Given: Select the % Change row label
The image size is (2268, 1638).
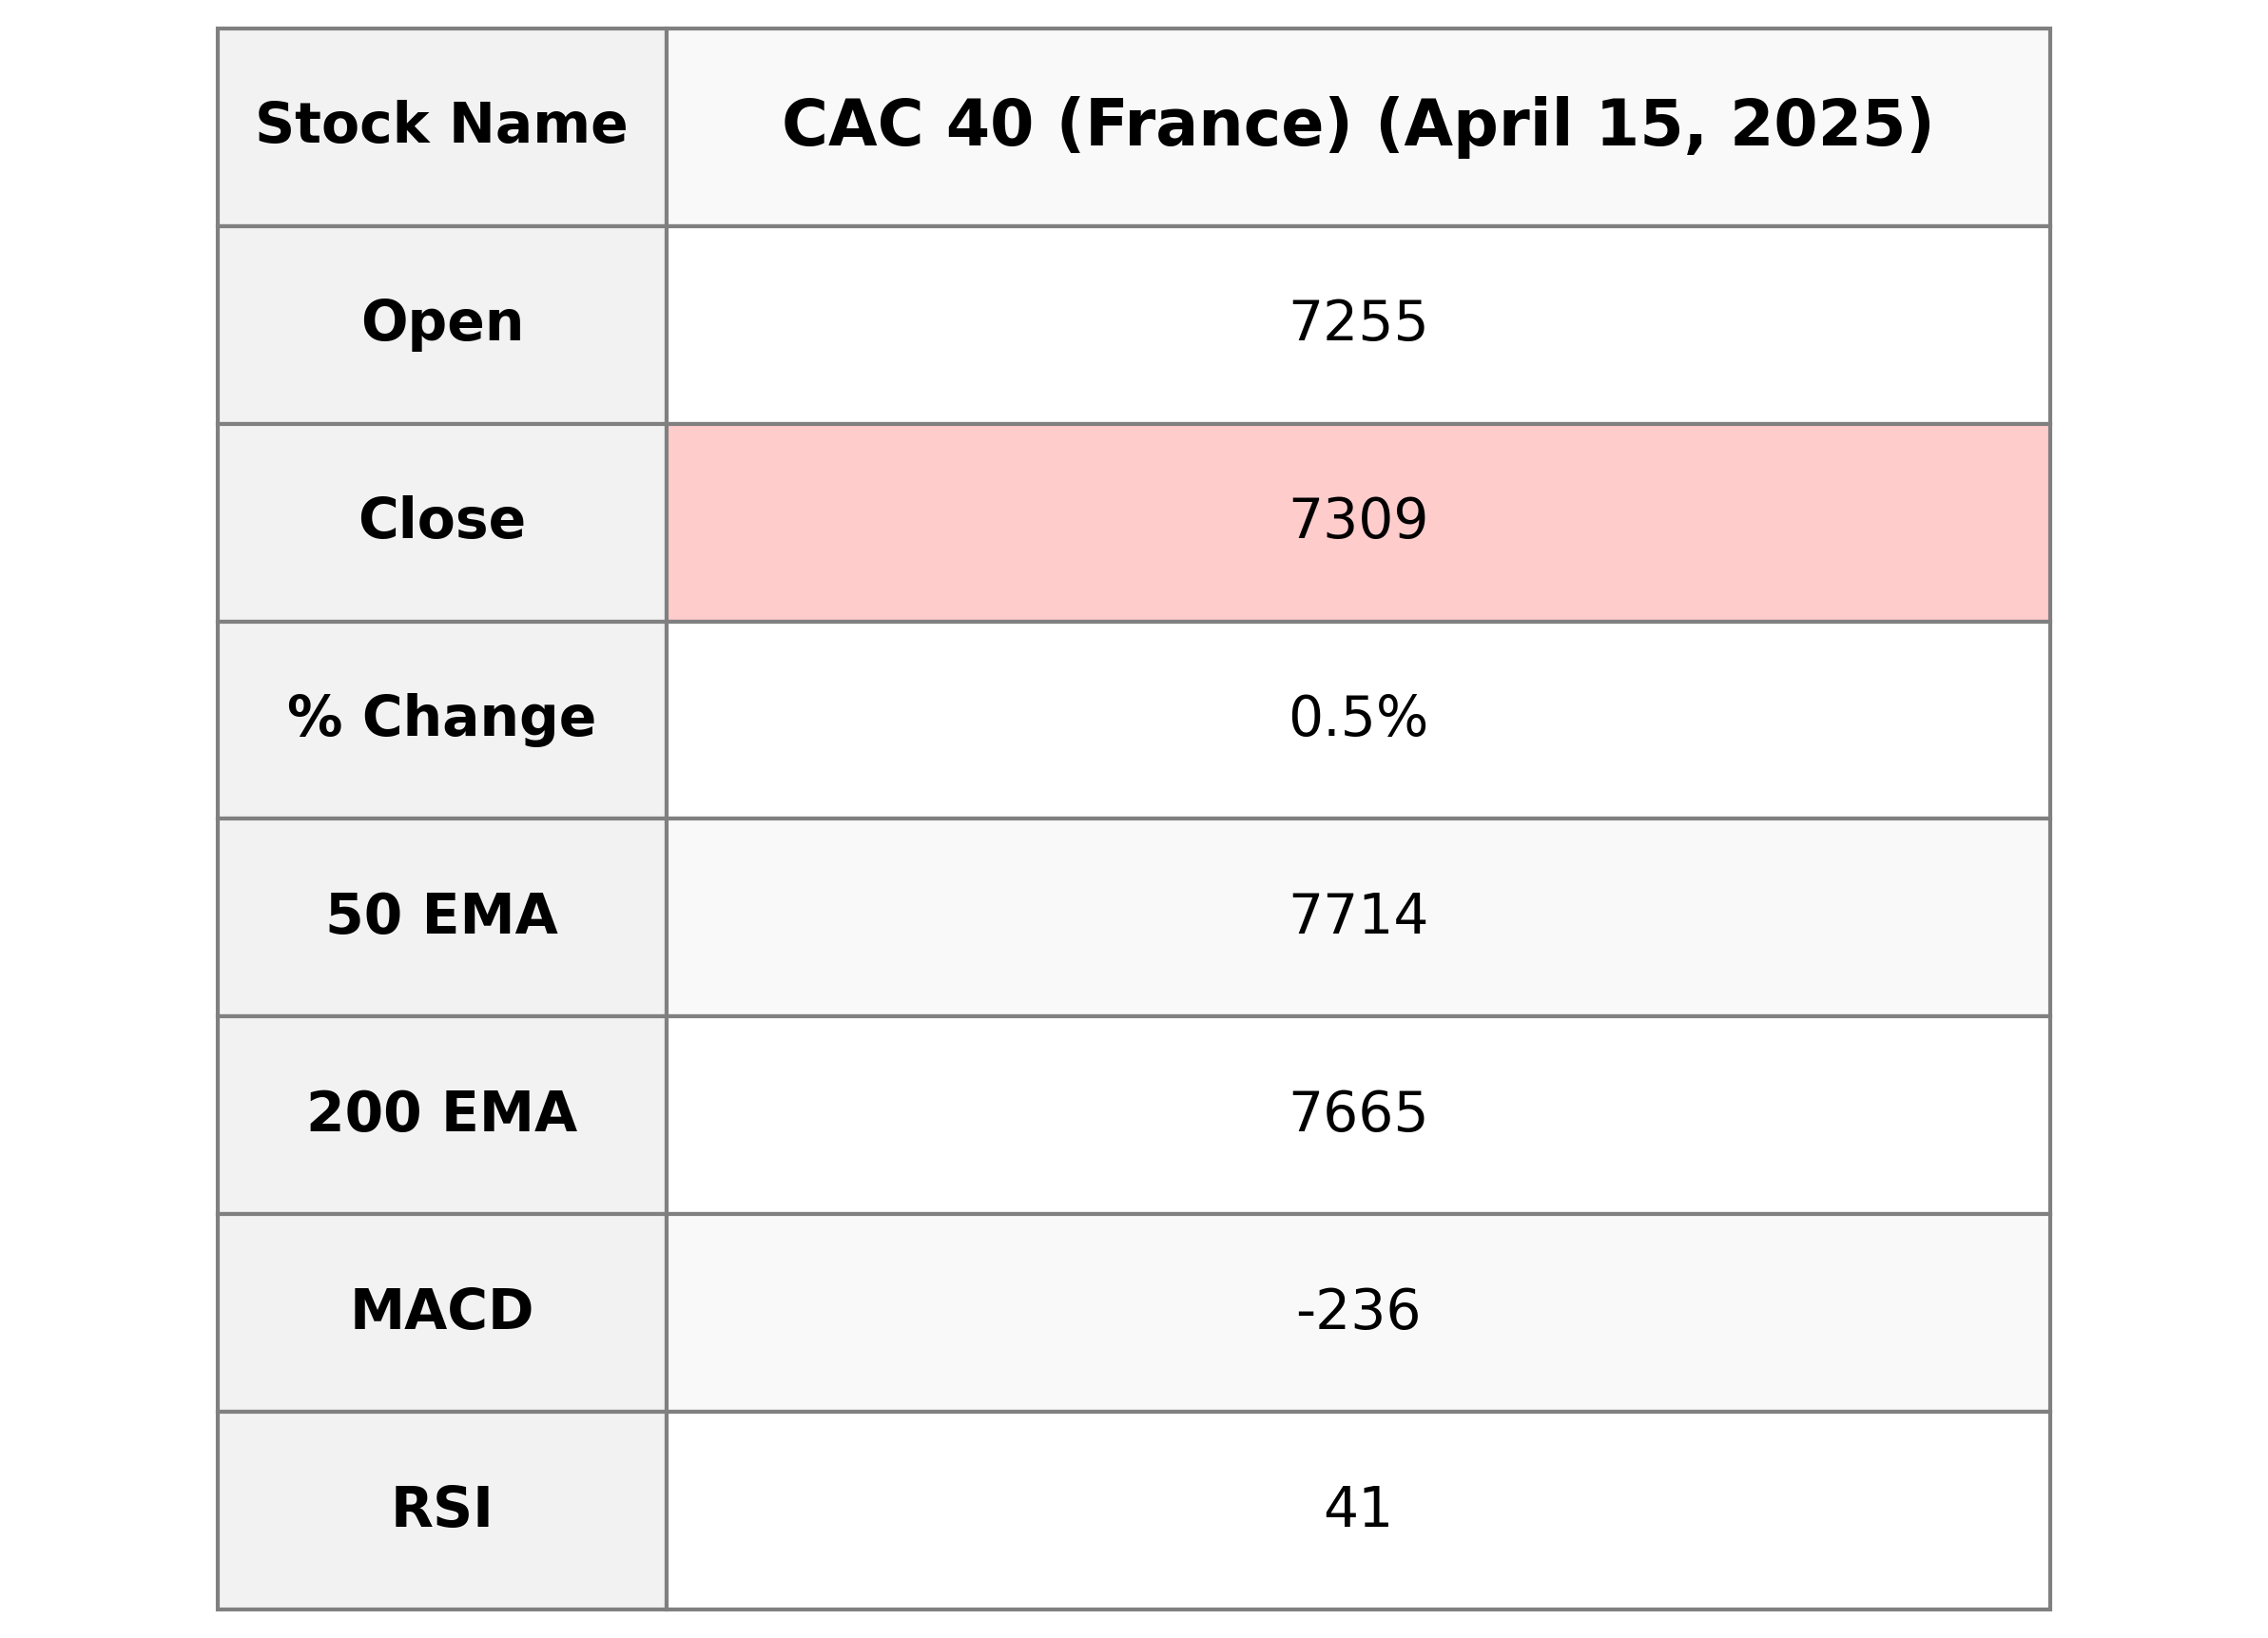Looking at the screenshot, I should [441, 718].
